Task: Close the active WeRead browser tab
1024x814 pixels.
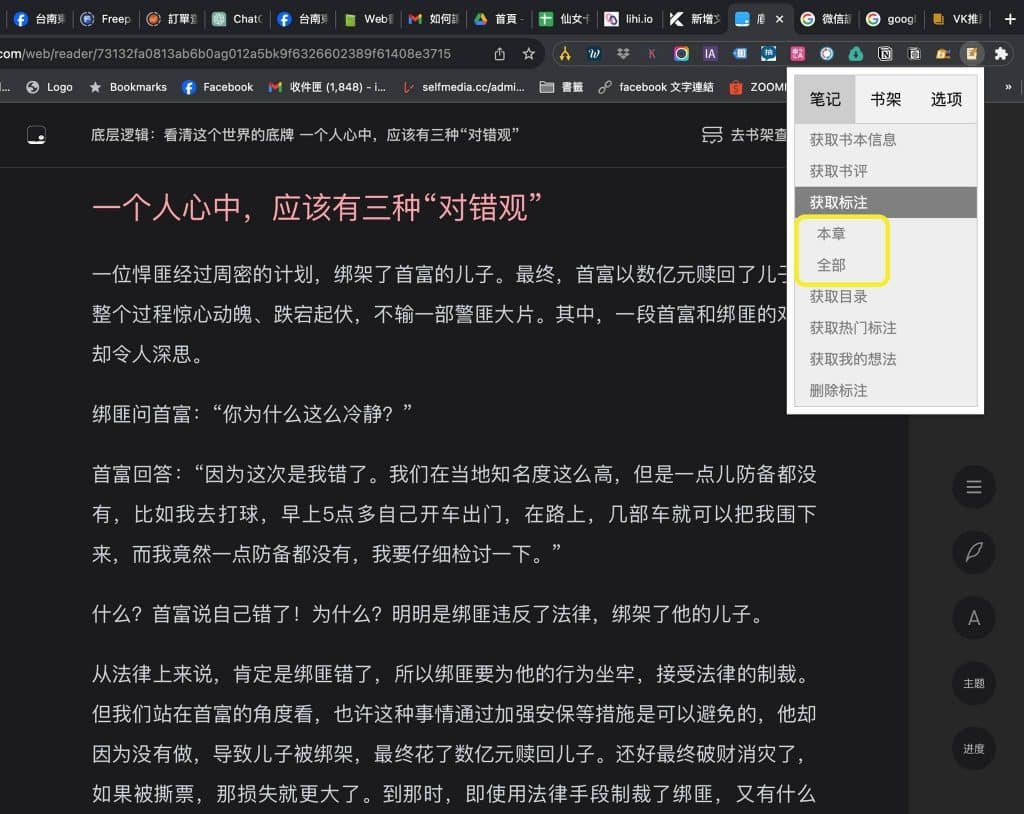Action: click(x=779, y=19)
